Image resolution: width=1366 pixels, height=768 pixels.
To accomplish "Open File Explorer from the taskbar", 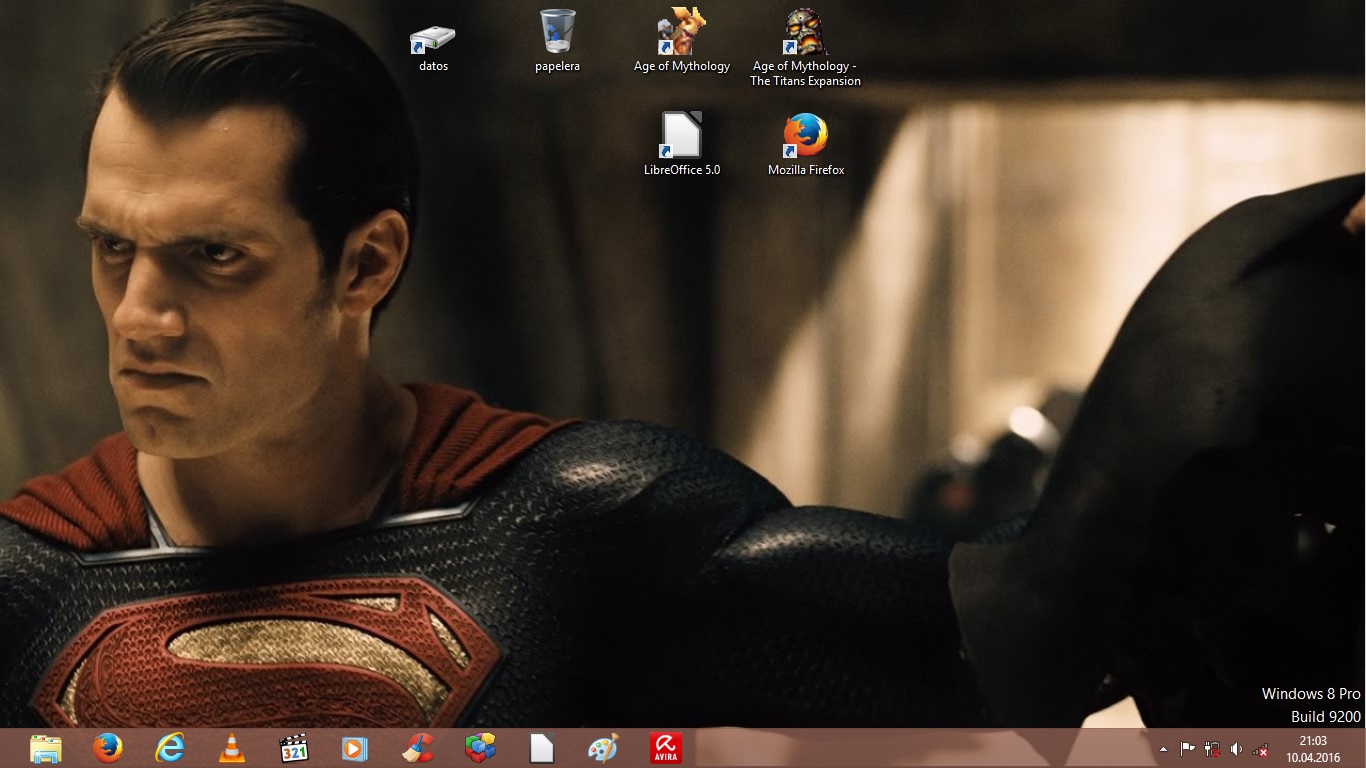I will (x=46, y=748).
